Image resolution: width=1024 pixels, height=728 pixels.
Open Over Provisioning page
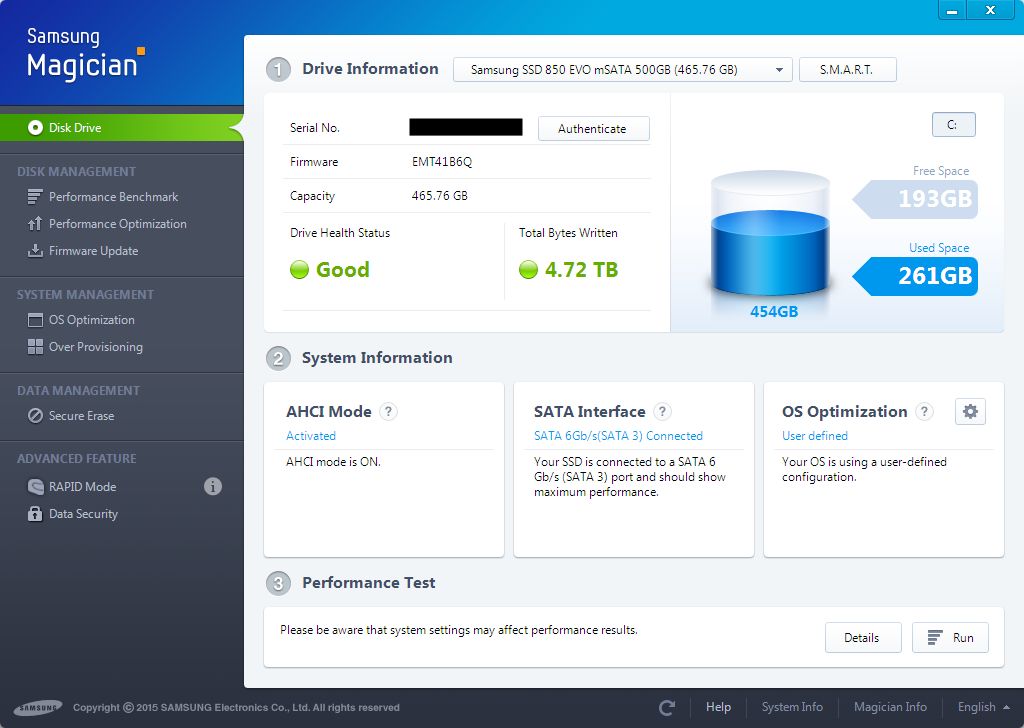pyautogui.click(x=95, y=347)
